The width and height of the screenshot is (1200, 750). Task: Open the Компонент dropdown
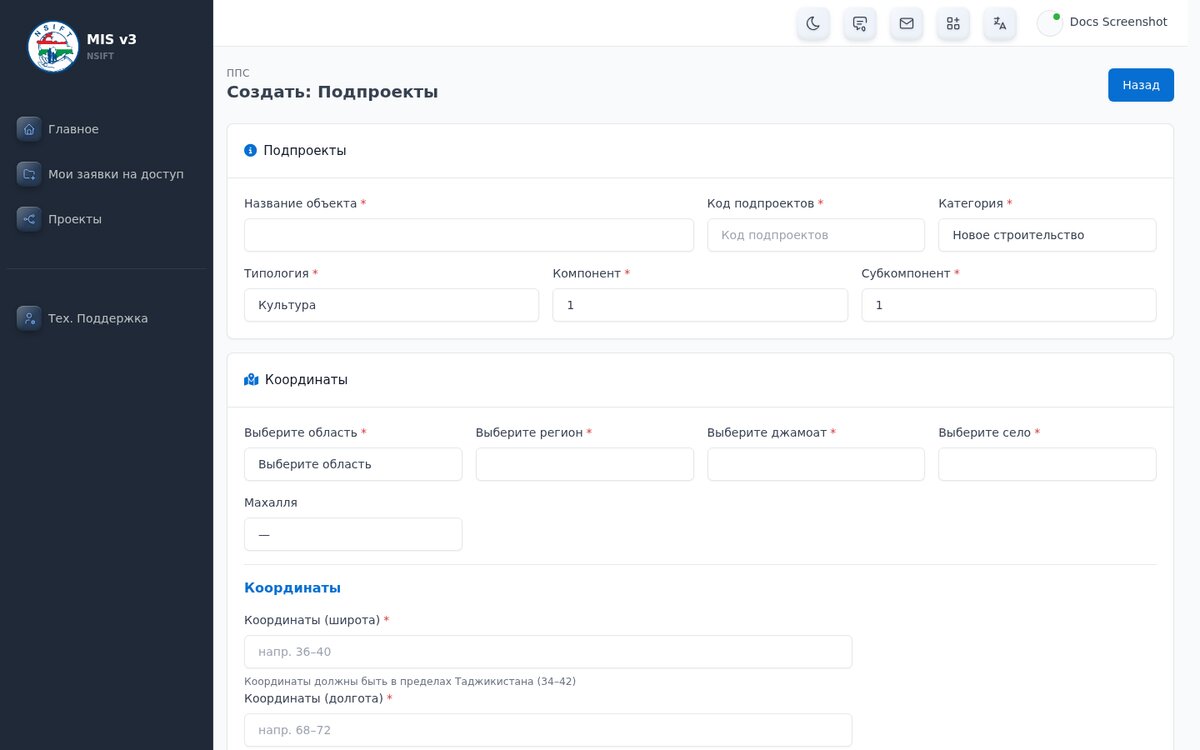(700, 305)
